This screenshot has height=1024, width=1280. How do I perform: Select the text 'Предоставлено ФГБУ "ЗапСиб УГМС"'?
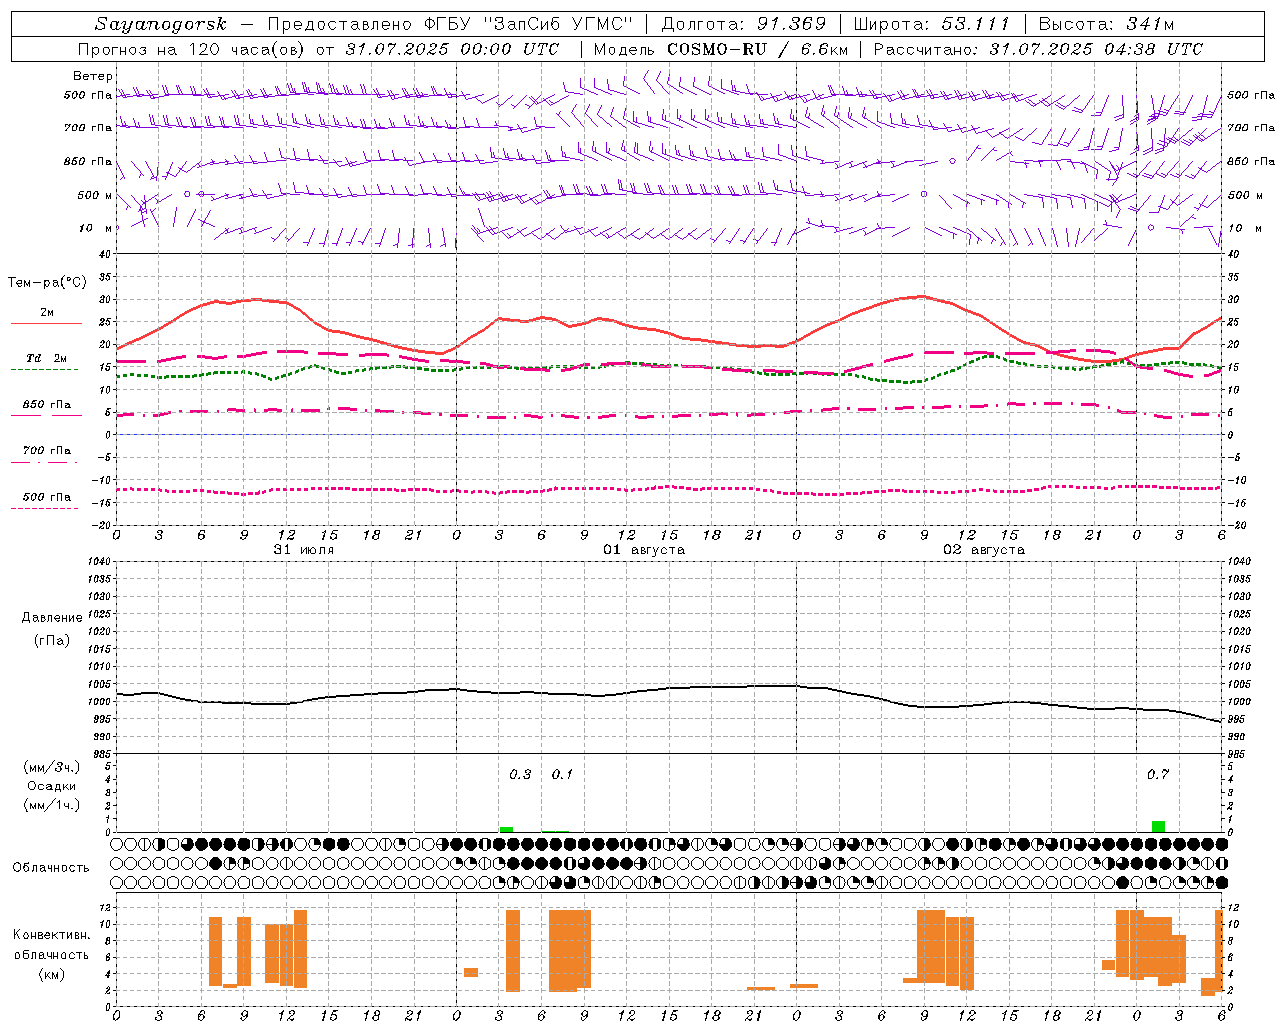click(452, 24)
